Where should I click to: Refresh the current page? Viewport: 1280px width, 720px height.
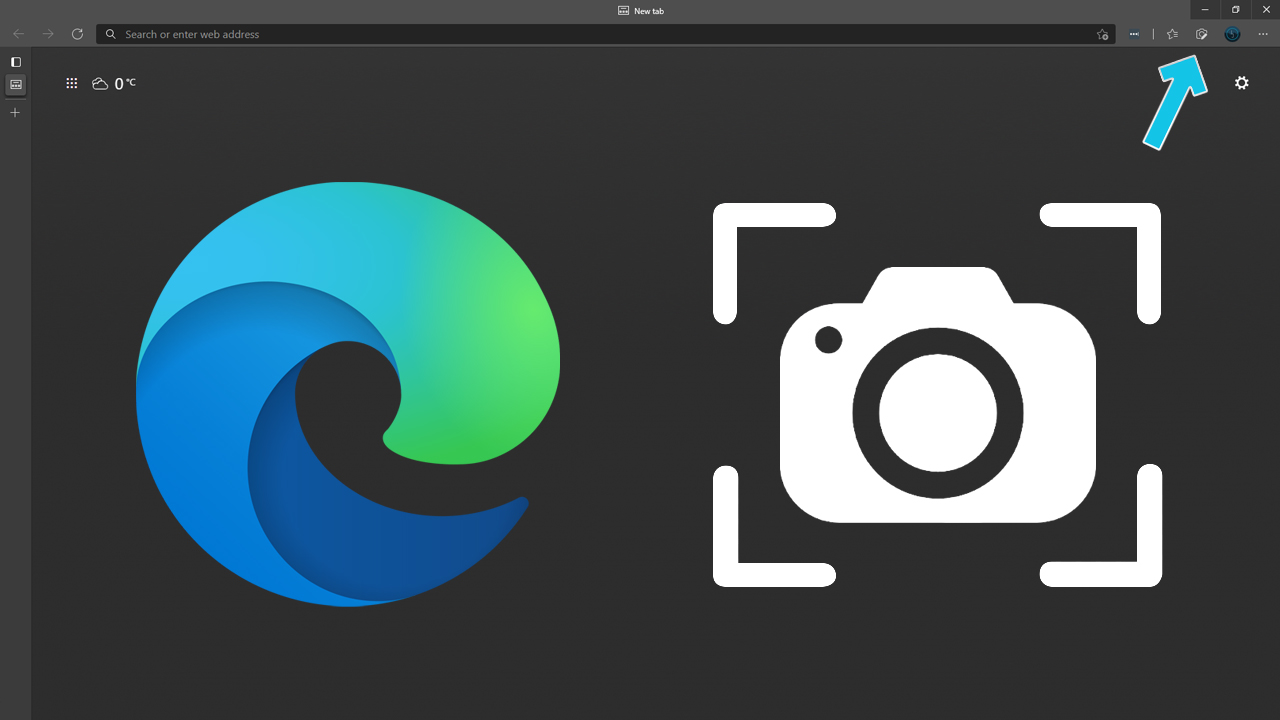pos(77,34)
